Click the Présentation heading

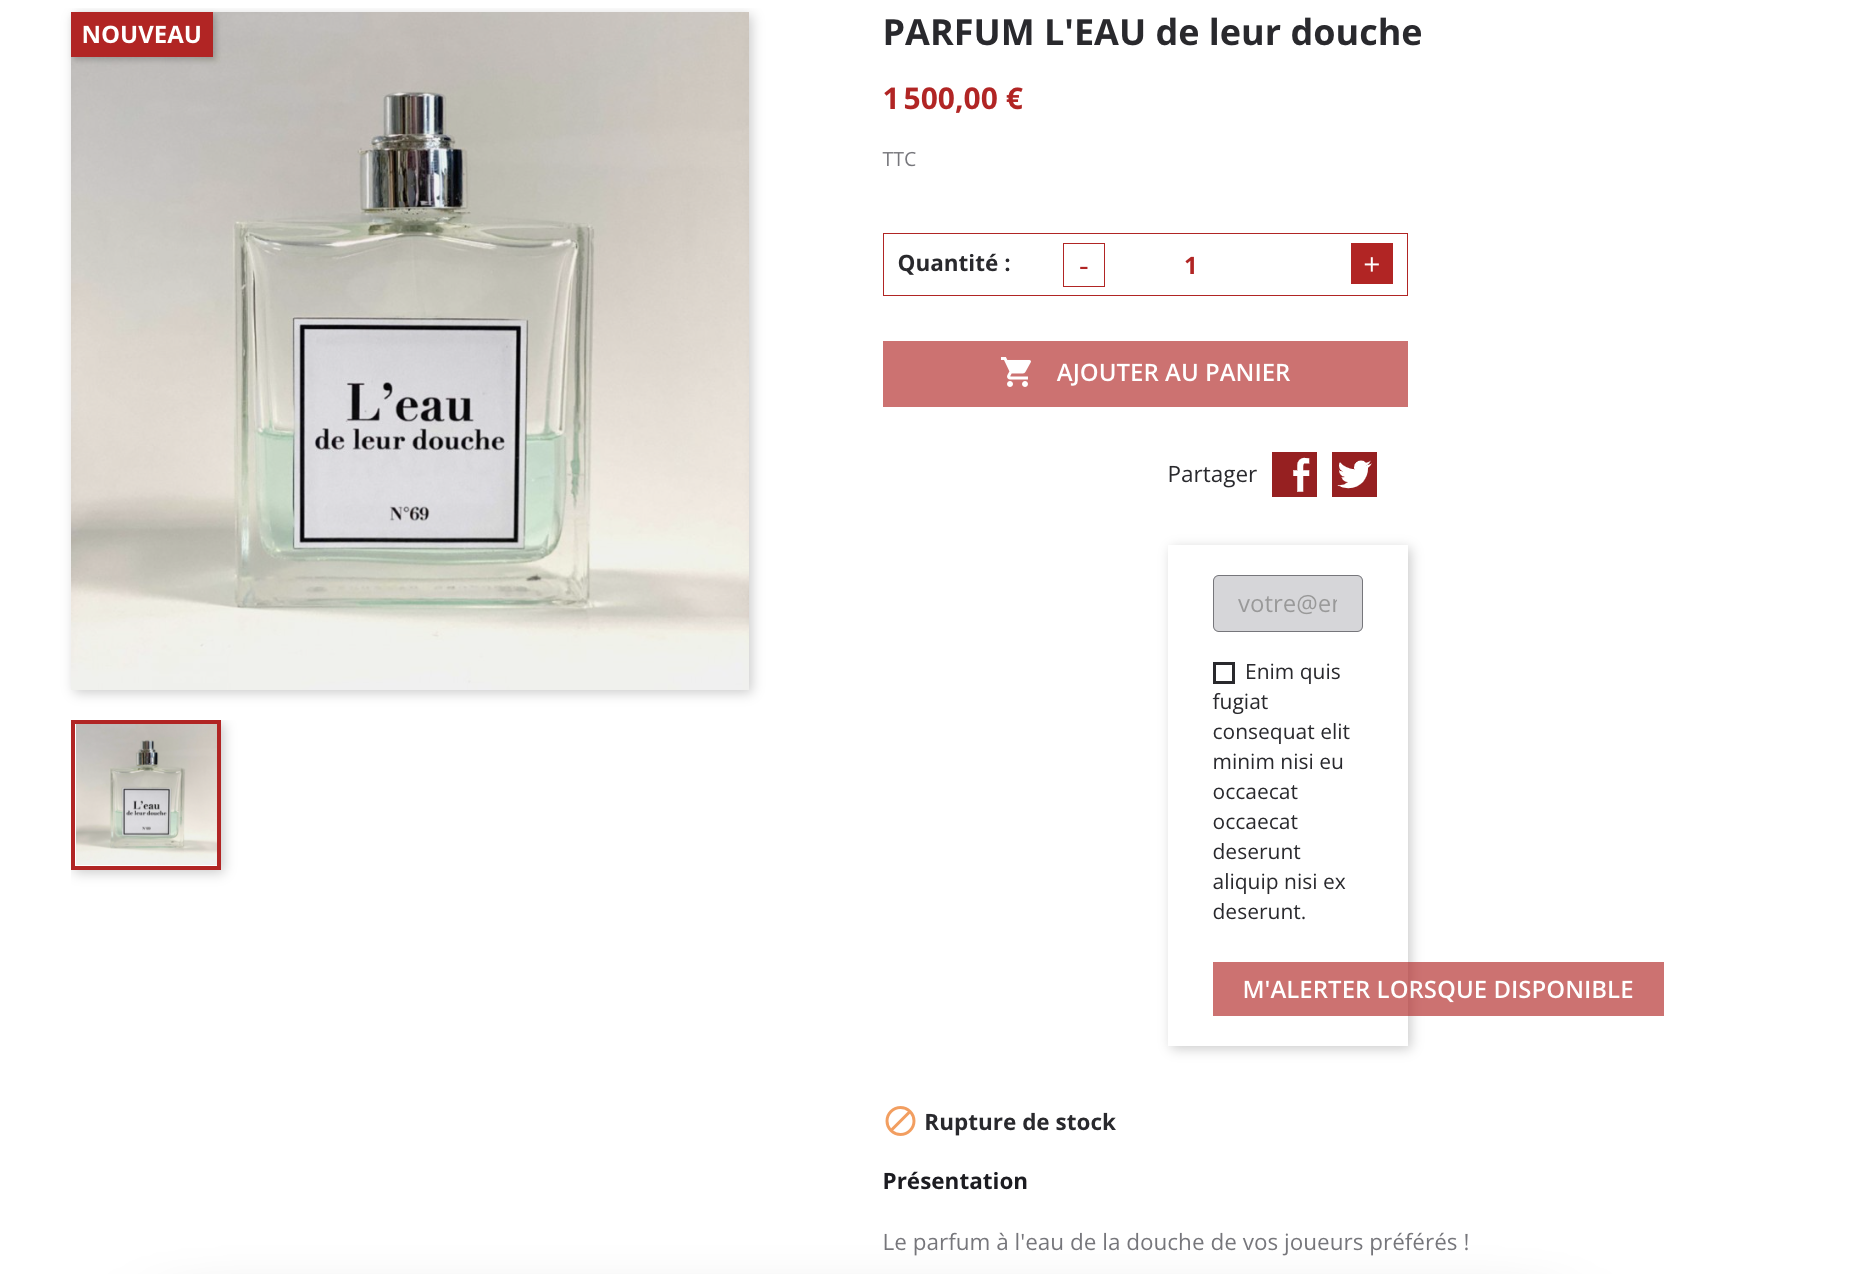click(955, 1181)
